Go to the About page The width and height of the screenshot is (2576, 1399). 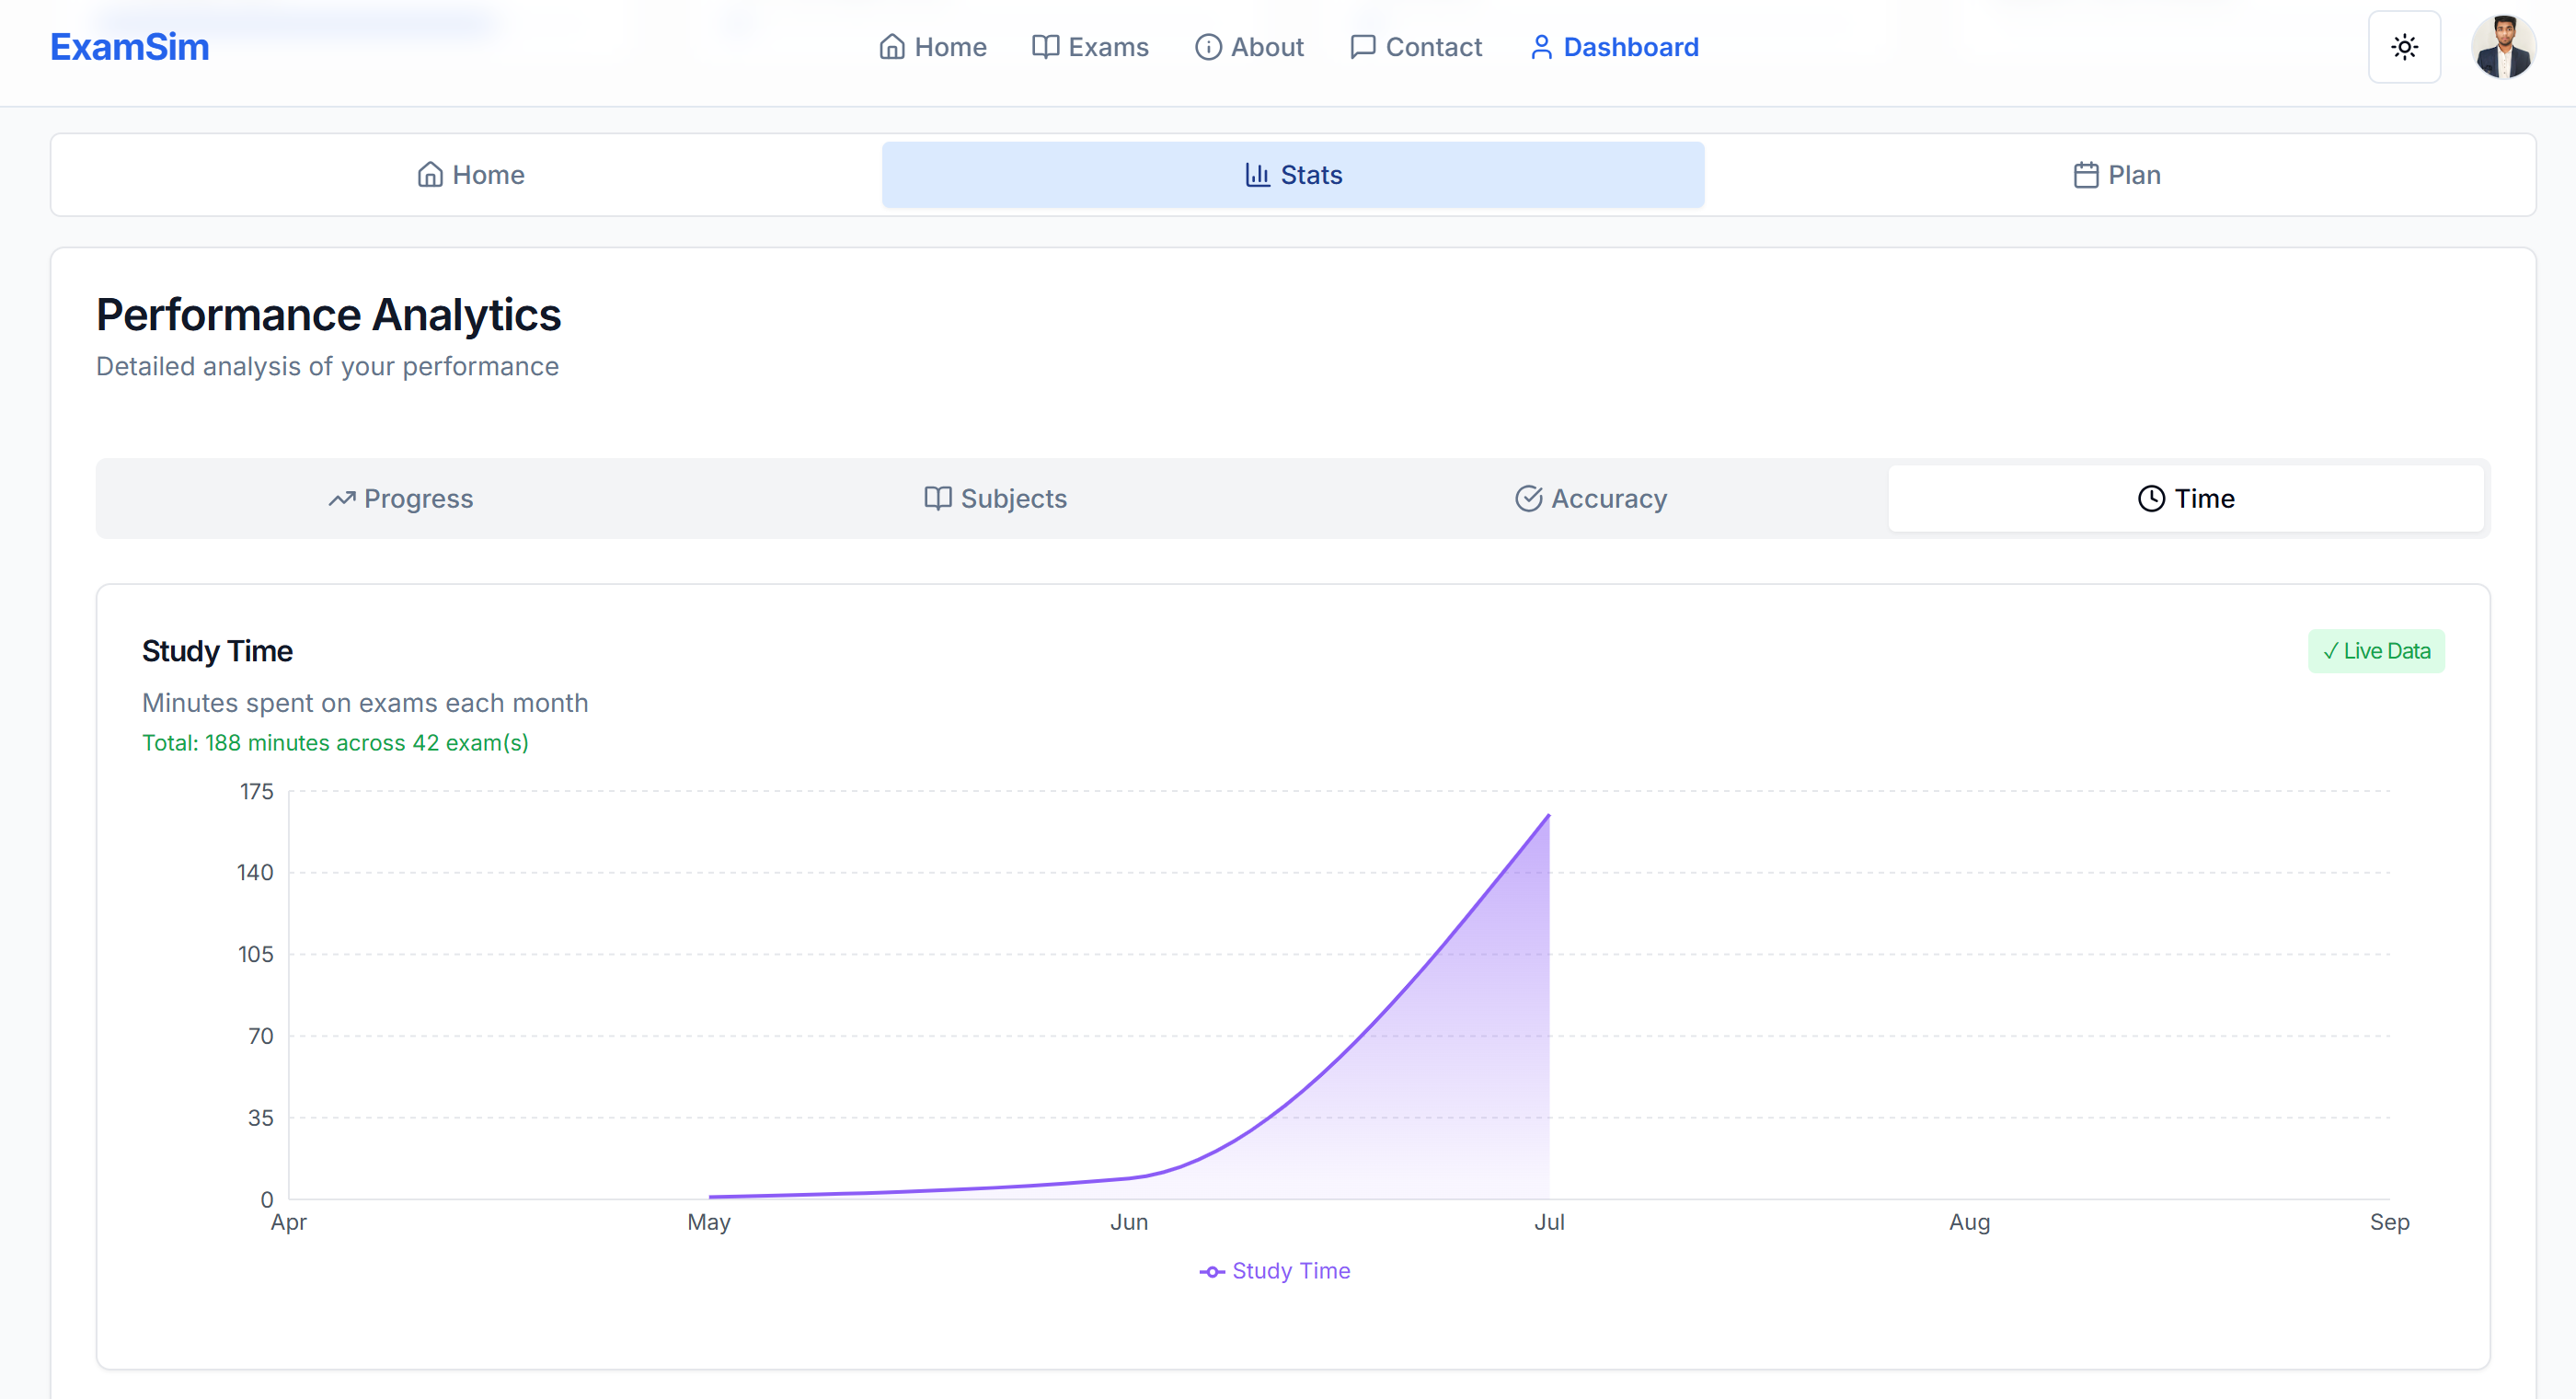pyautogui.click(x=1266, y=47)
